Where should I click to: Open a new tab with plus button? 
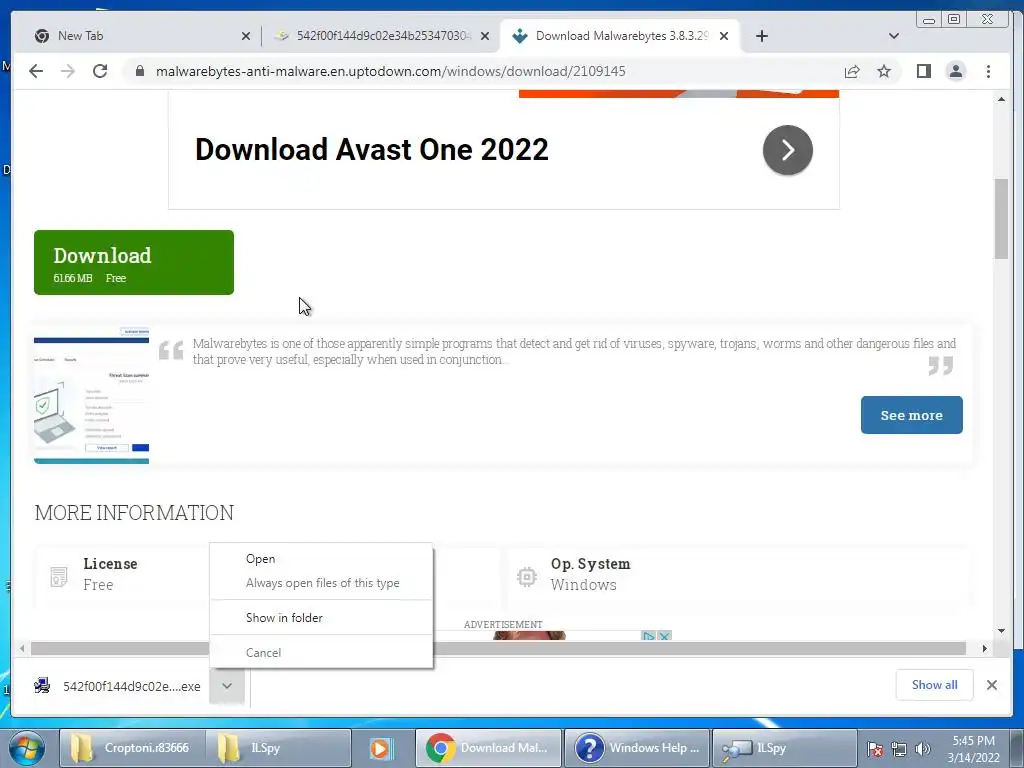[761, 36]
